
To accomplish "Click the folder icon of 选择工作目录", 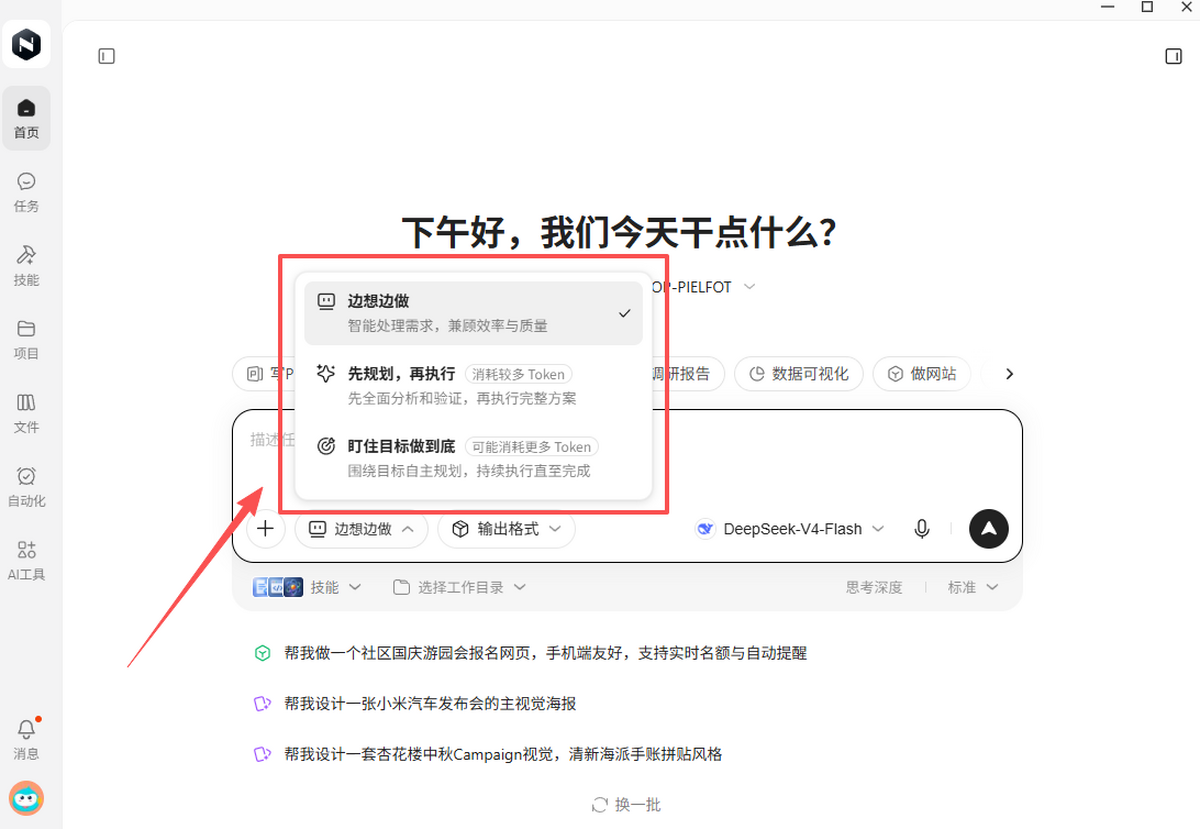I will [x=401, y=588].
